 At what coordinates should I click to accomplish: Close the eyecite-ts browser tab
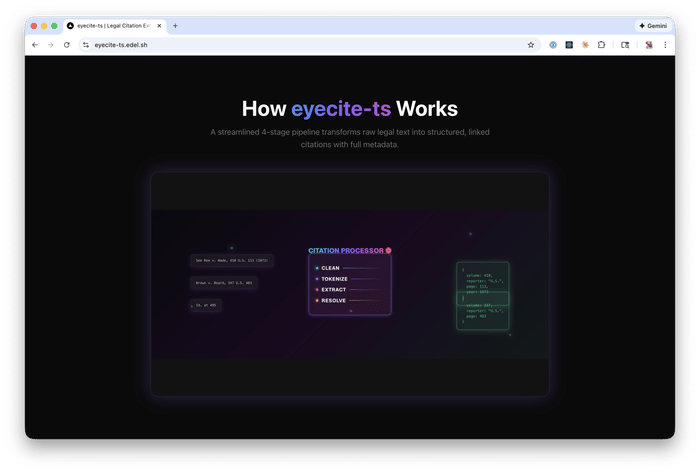pyautogui.click(x=159, y=26)
